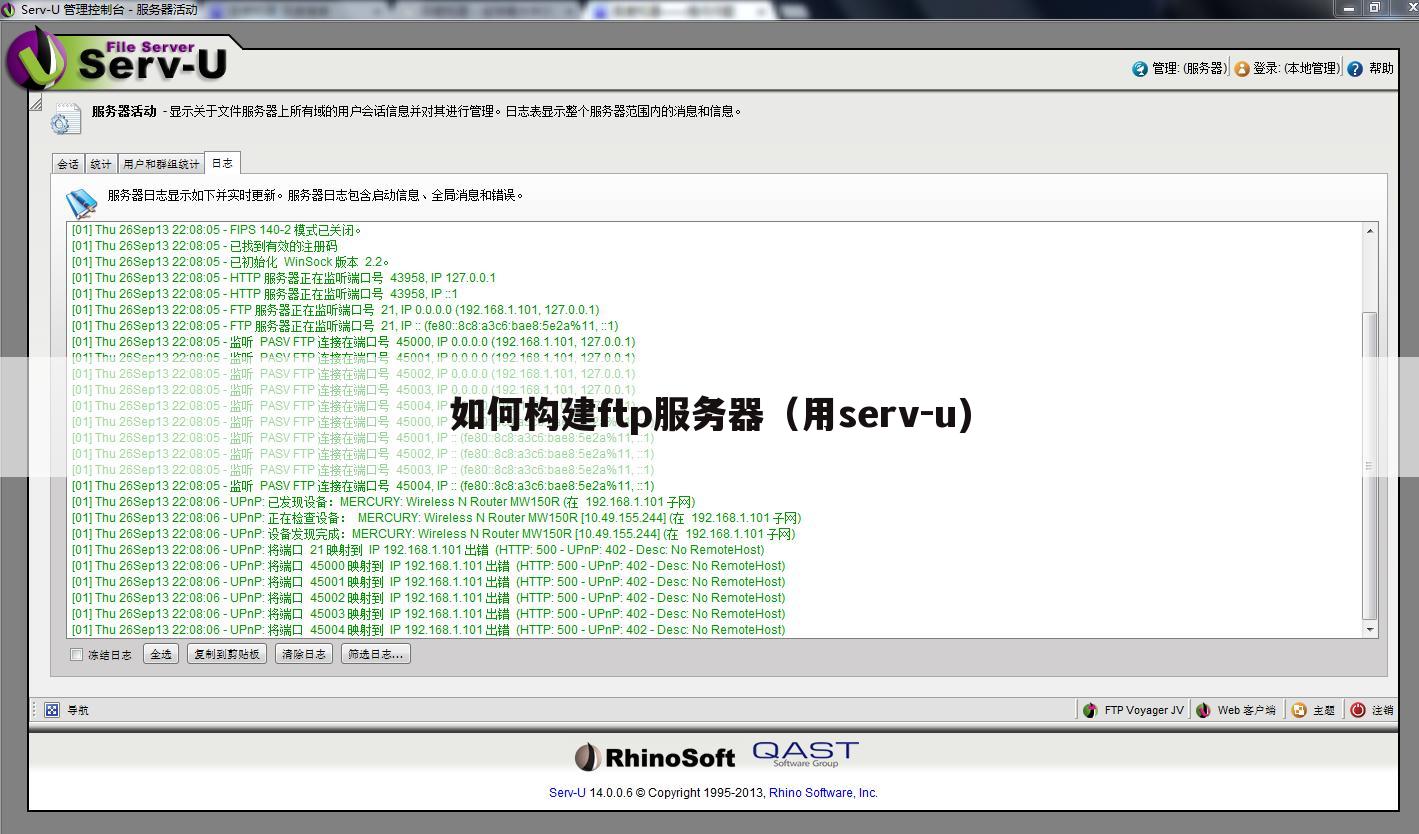Viewport: 1419px width, 834px height.
Task: Click the Serv-U File Server logo
Action: point(118,59)
